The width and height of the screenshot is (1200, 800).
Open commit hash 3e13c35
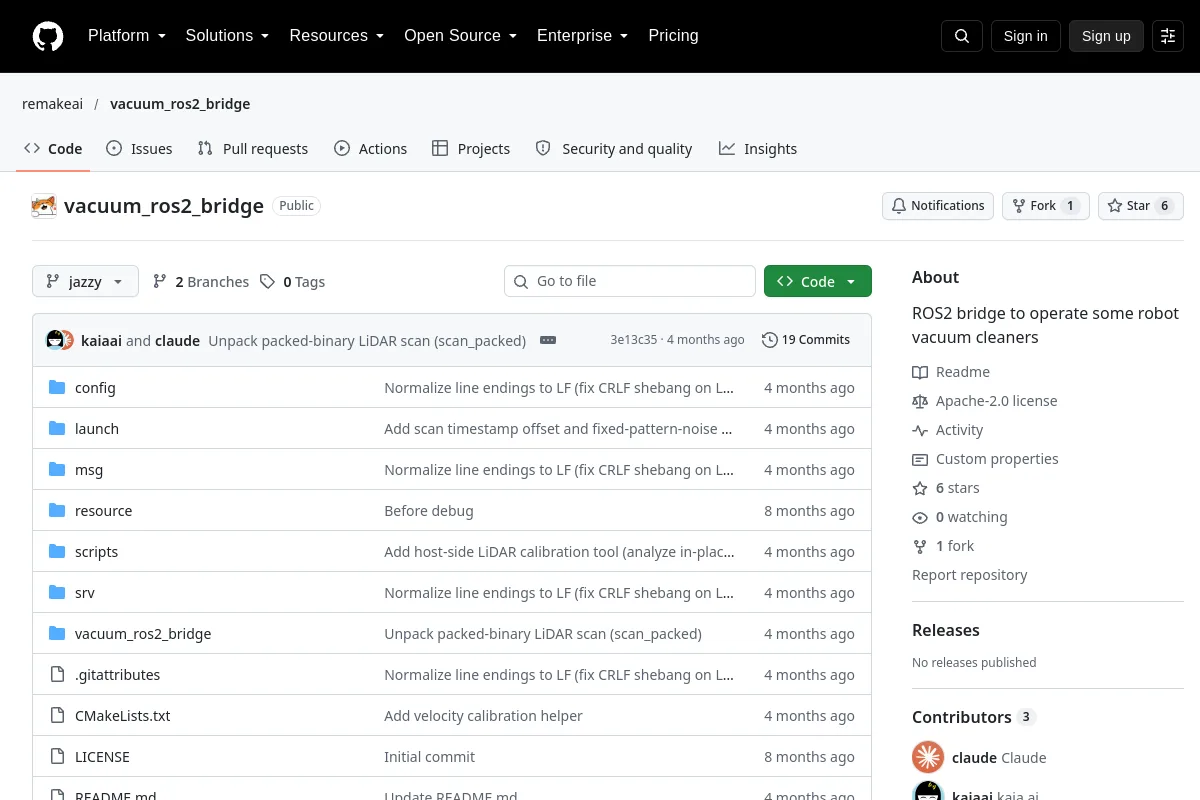pos(634,340)
